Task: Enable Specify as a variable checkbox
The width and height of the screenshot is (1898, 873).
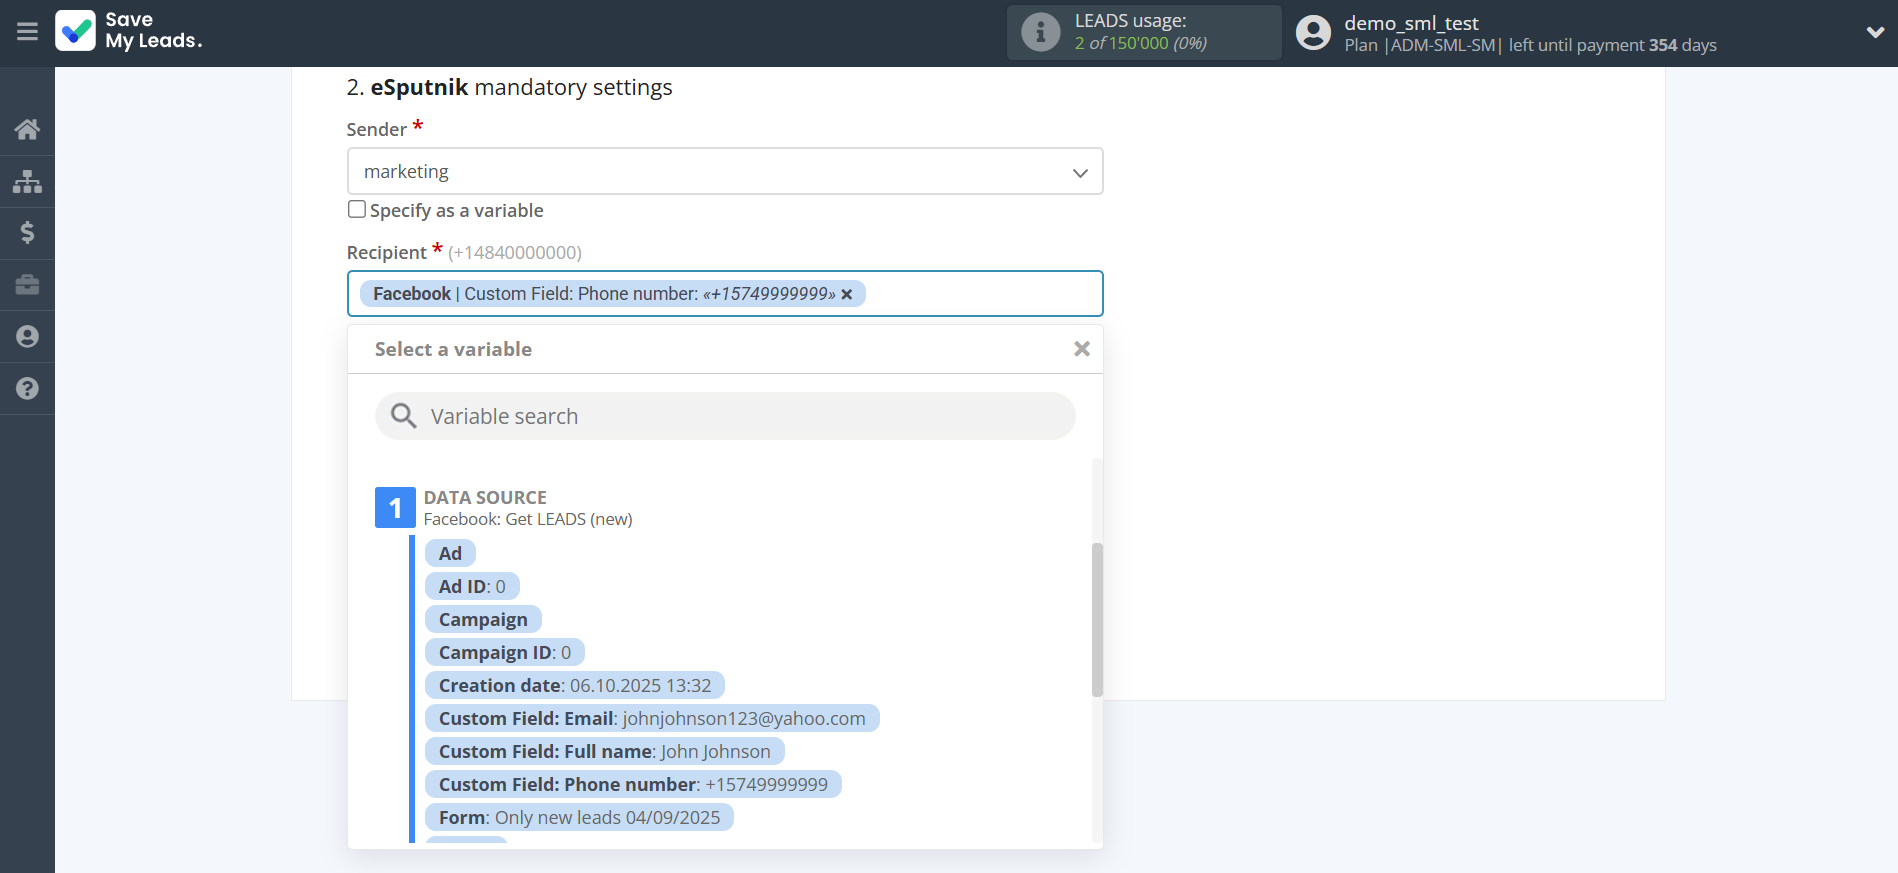Action: [x=357, y=209]
